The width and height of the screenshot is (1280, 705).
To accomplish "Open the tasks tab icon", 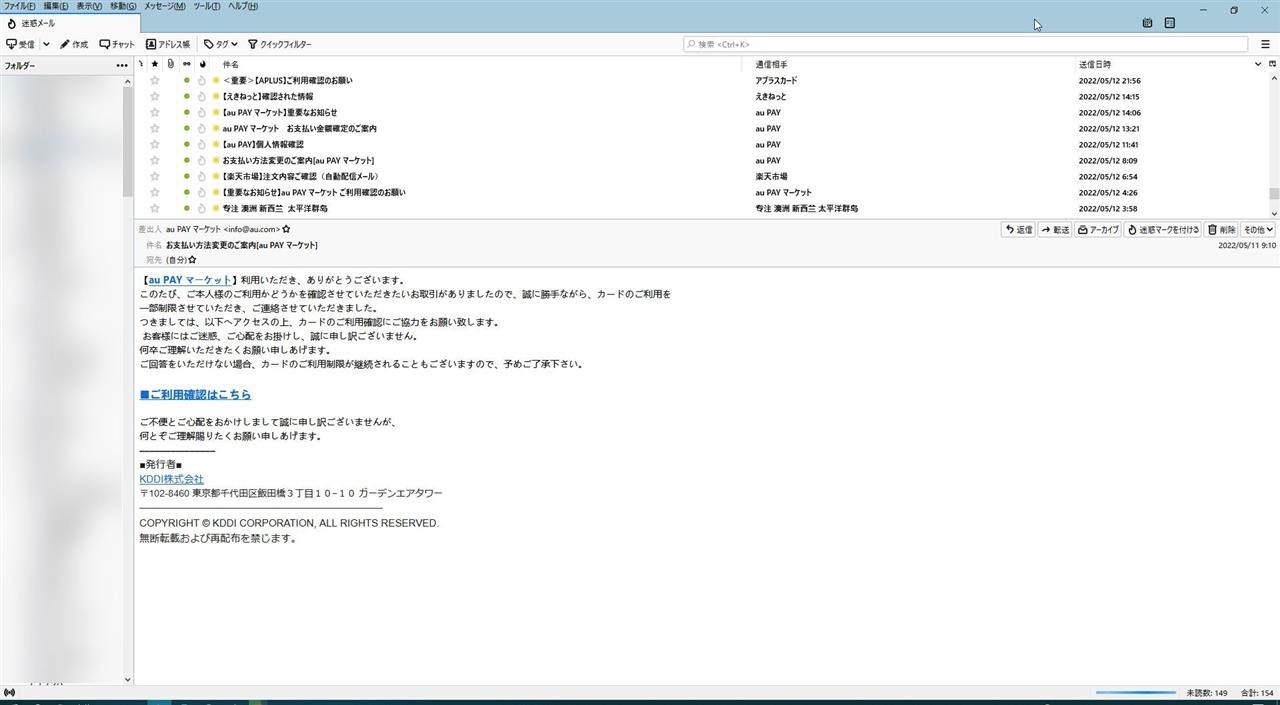I will [x=1169, y=23].
